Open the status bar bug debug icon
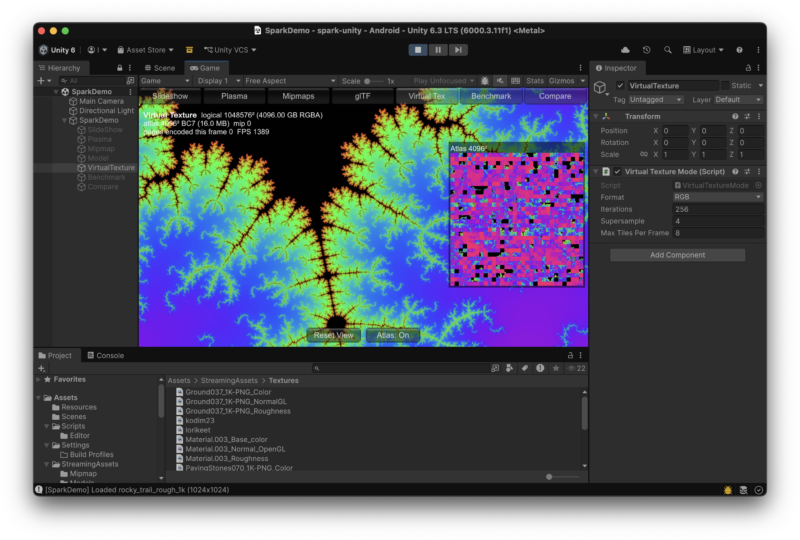 728,490
